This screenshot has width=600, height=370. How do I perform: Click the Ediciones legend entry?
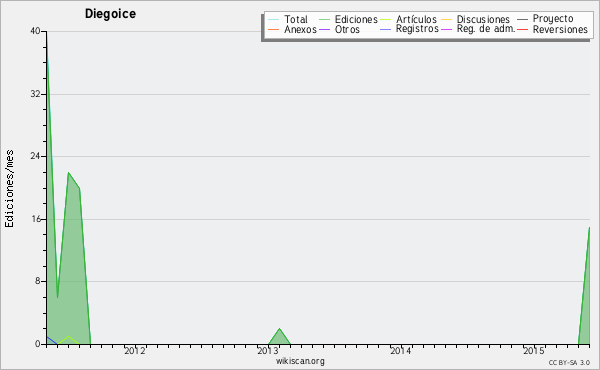click(348, 19)
